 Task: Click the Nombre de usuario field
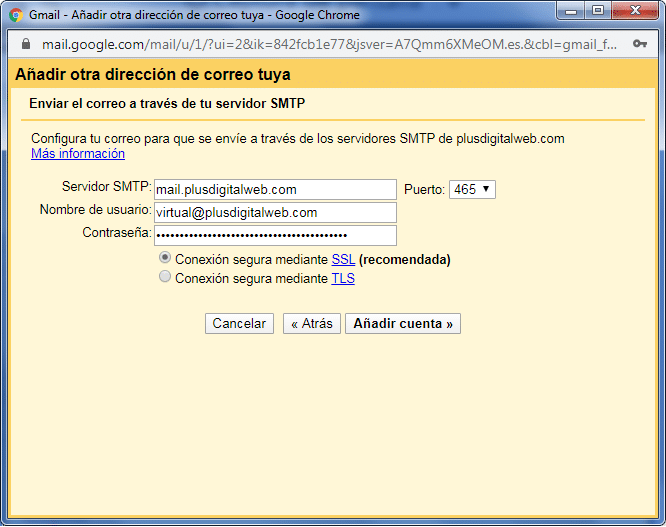tap(275, 212)
